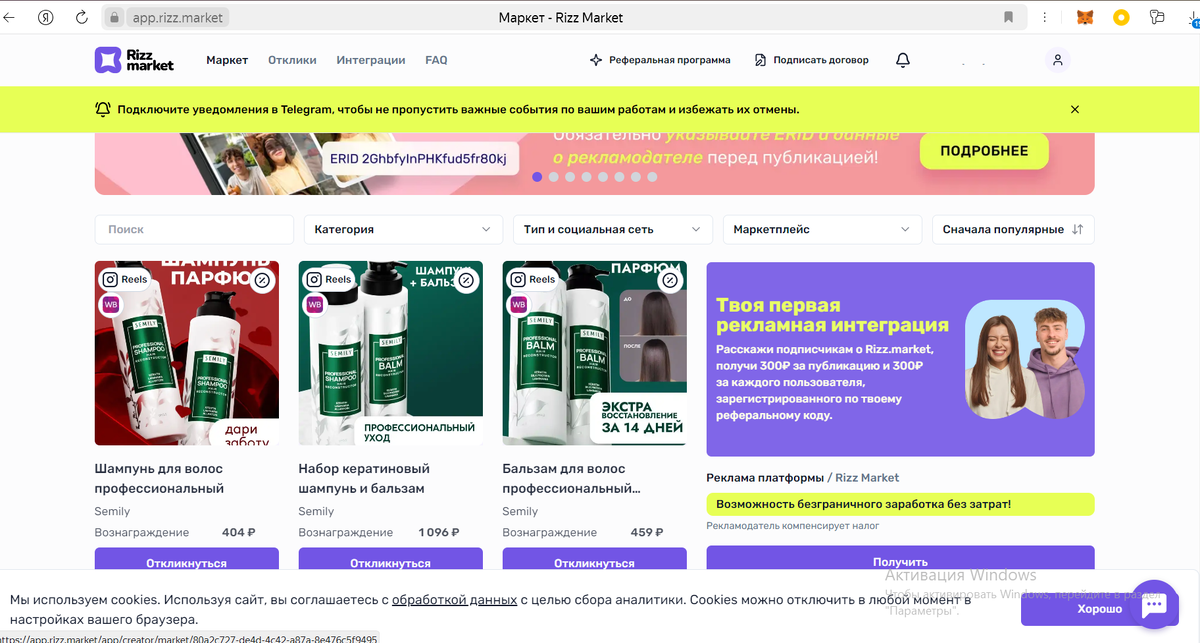Expand the Маркетплейс filter dropdown

click(822, 229)
